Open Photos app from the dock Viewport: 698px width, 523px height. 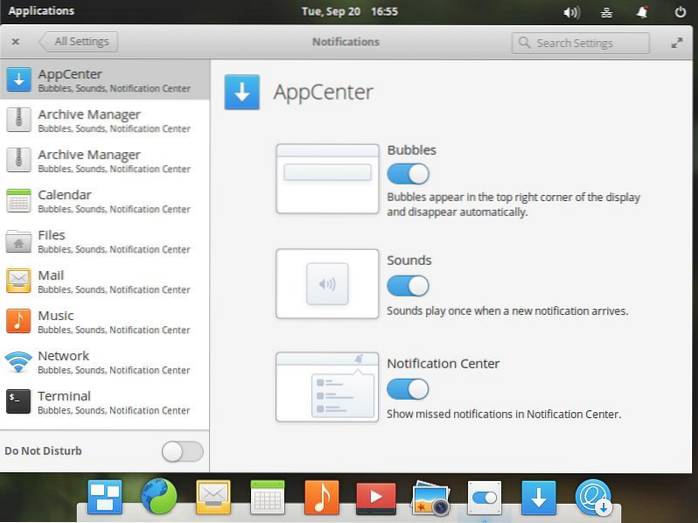[430, 497]
